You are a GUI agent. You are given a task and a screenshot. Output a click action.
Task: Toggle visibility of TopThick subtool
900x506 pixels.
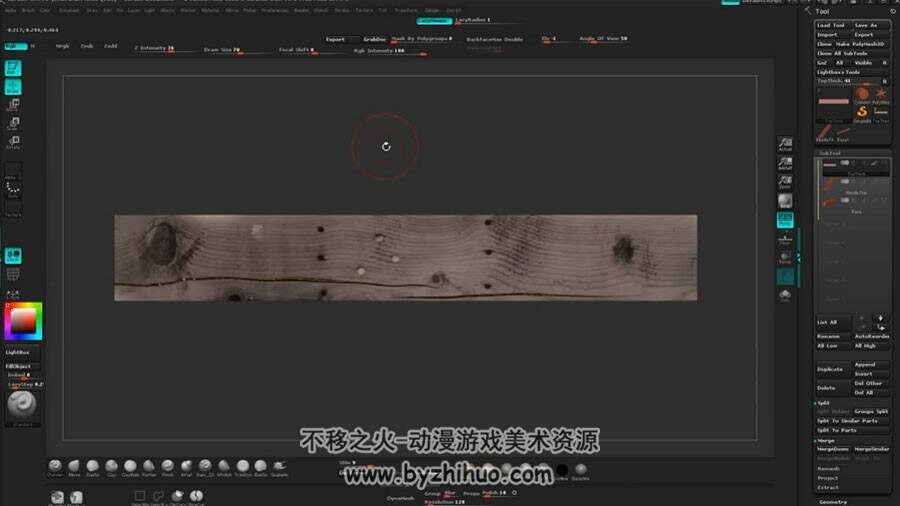click(x=844, y=163)
